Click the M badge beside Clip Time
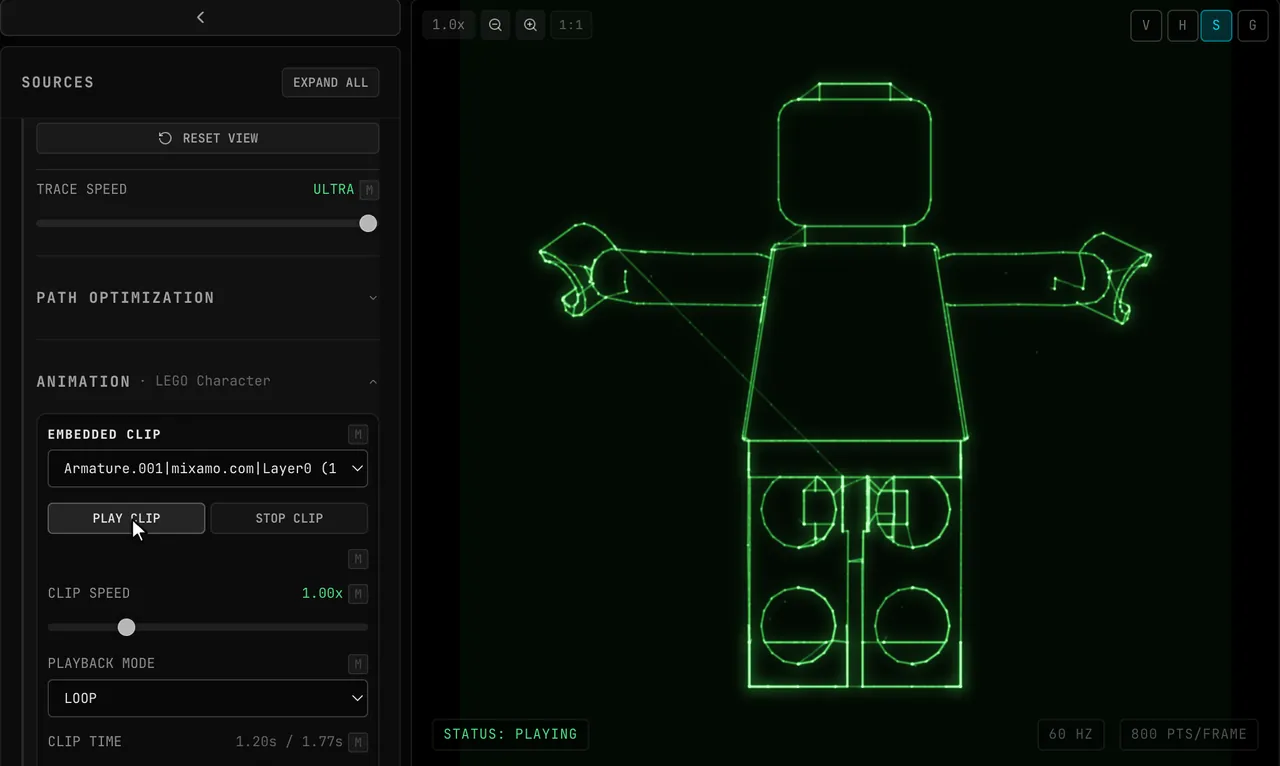This screenshot has width=1280, height=766. click(x=358, y=742)
